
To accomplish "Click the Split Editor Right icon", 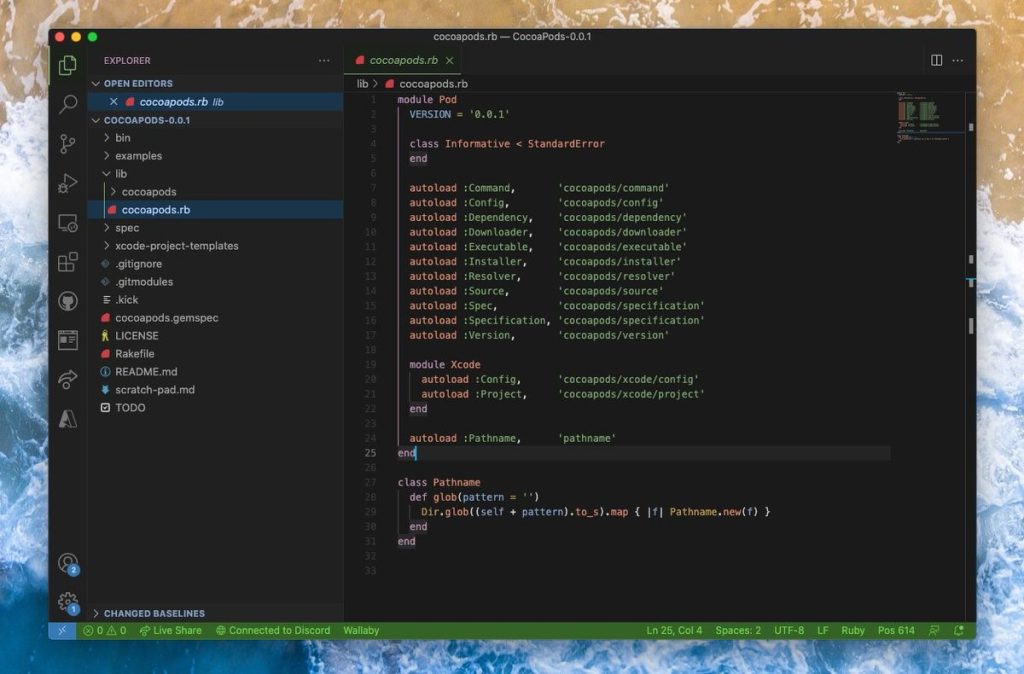I will point(936,60).
